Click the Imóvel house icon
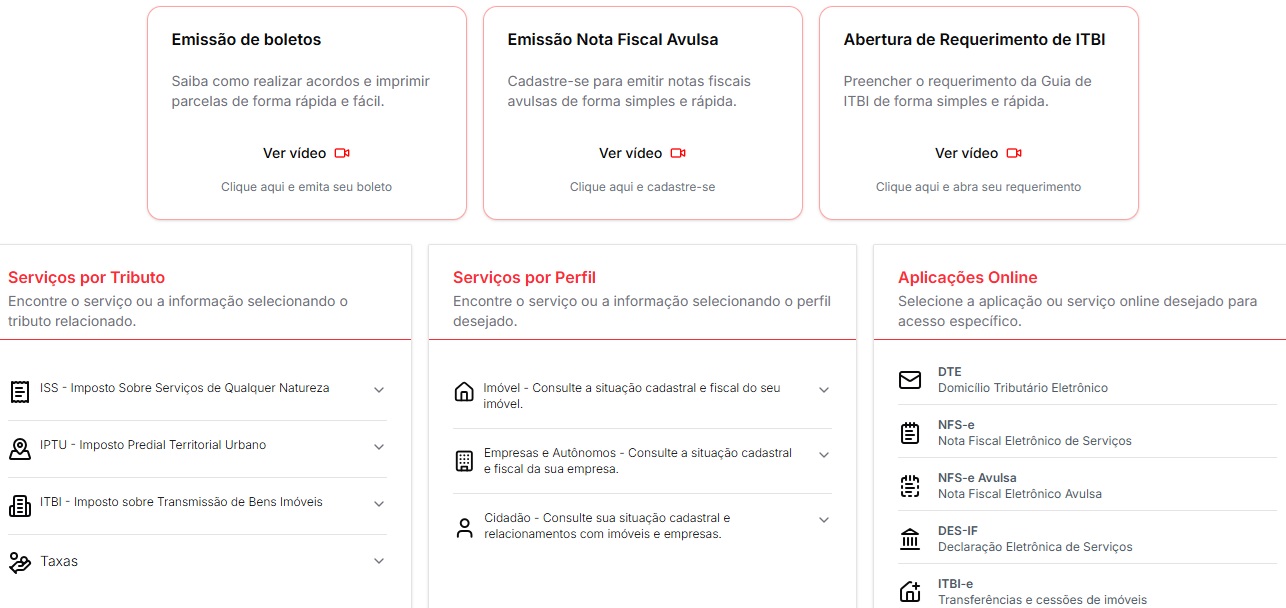This screenshot has width=1286, height=608. coord(464,391)
